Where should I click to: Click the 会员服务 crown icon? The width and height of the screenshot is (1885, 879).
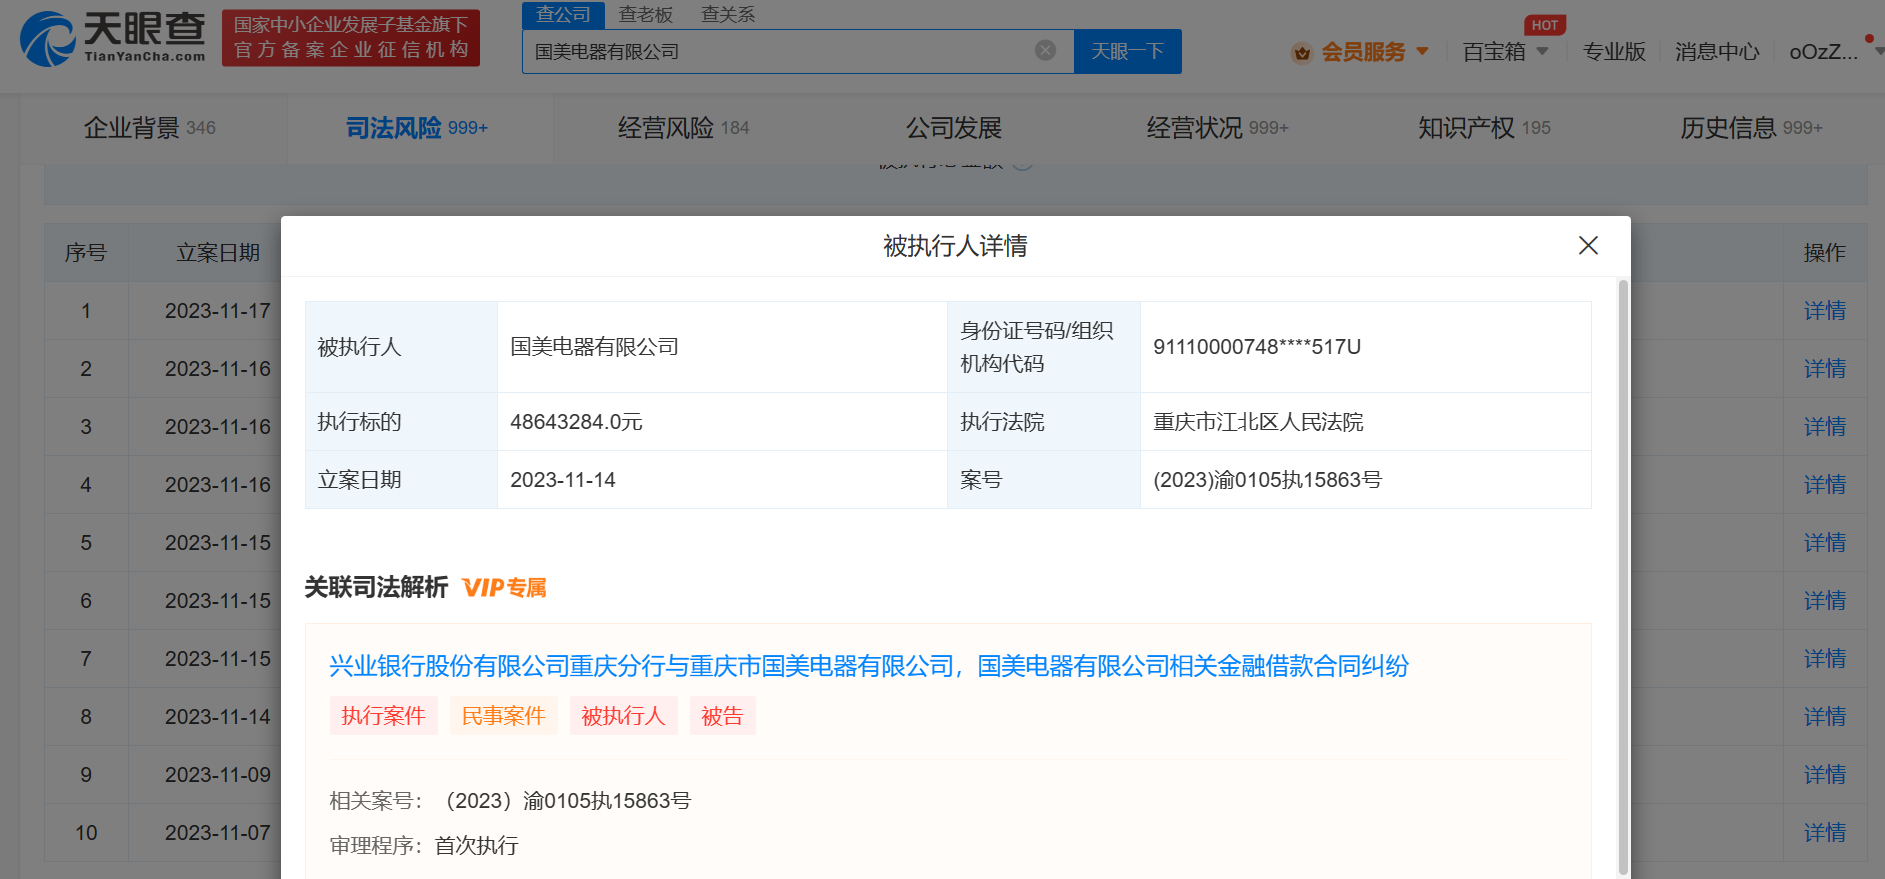click(x=1301, y=52)
